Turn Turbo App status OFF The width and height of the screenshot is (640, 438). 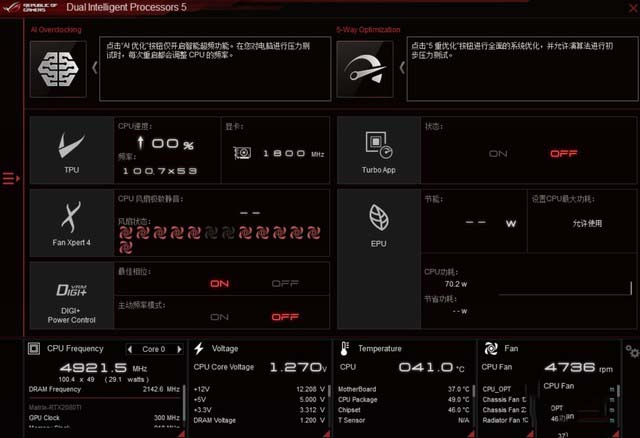564,153
